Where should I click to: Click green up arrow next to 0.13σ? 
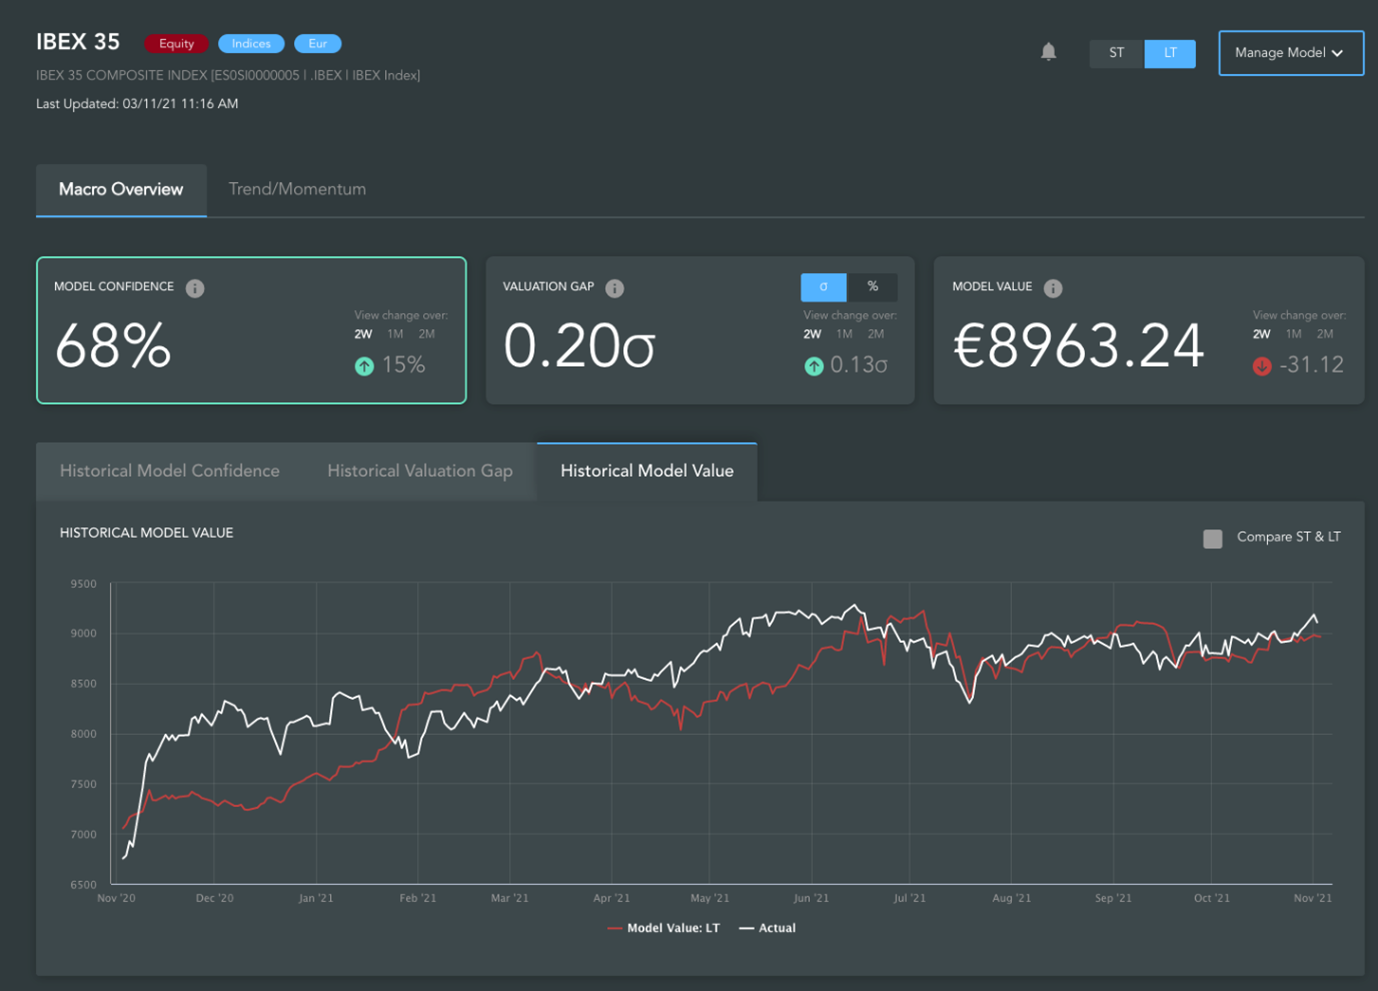[x=814, y=366]
